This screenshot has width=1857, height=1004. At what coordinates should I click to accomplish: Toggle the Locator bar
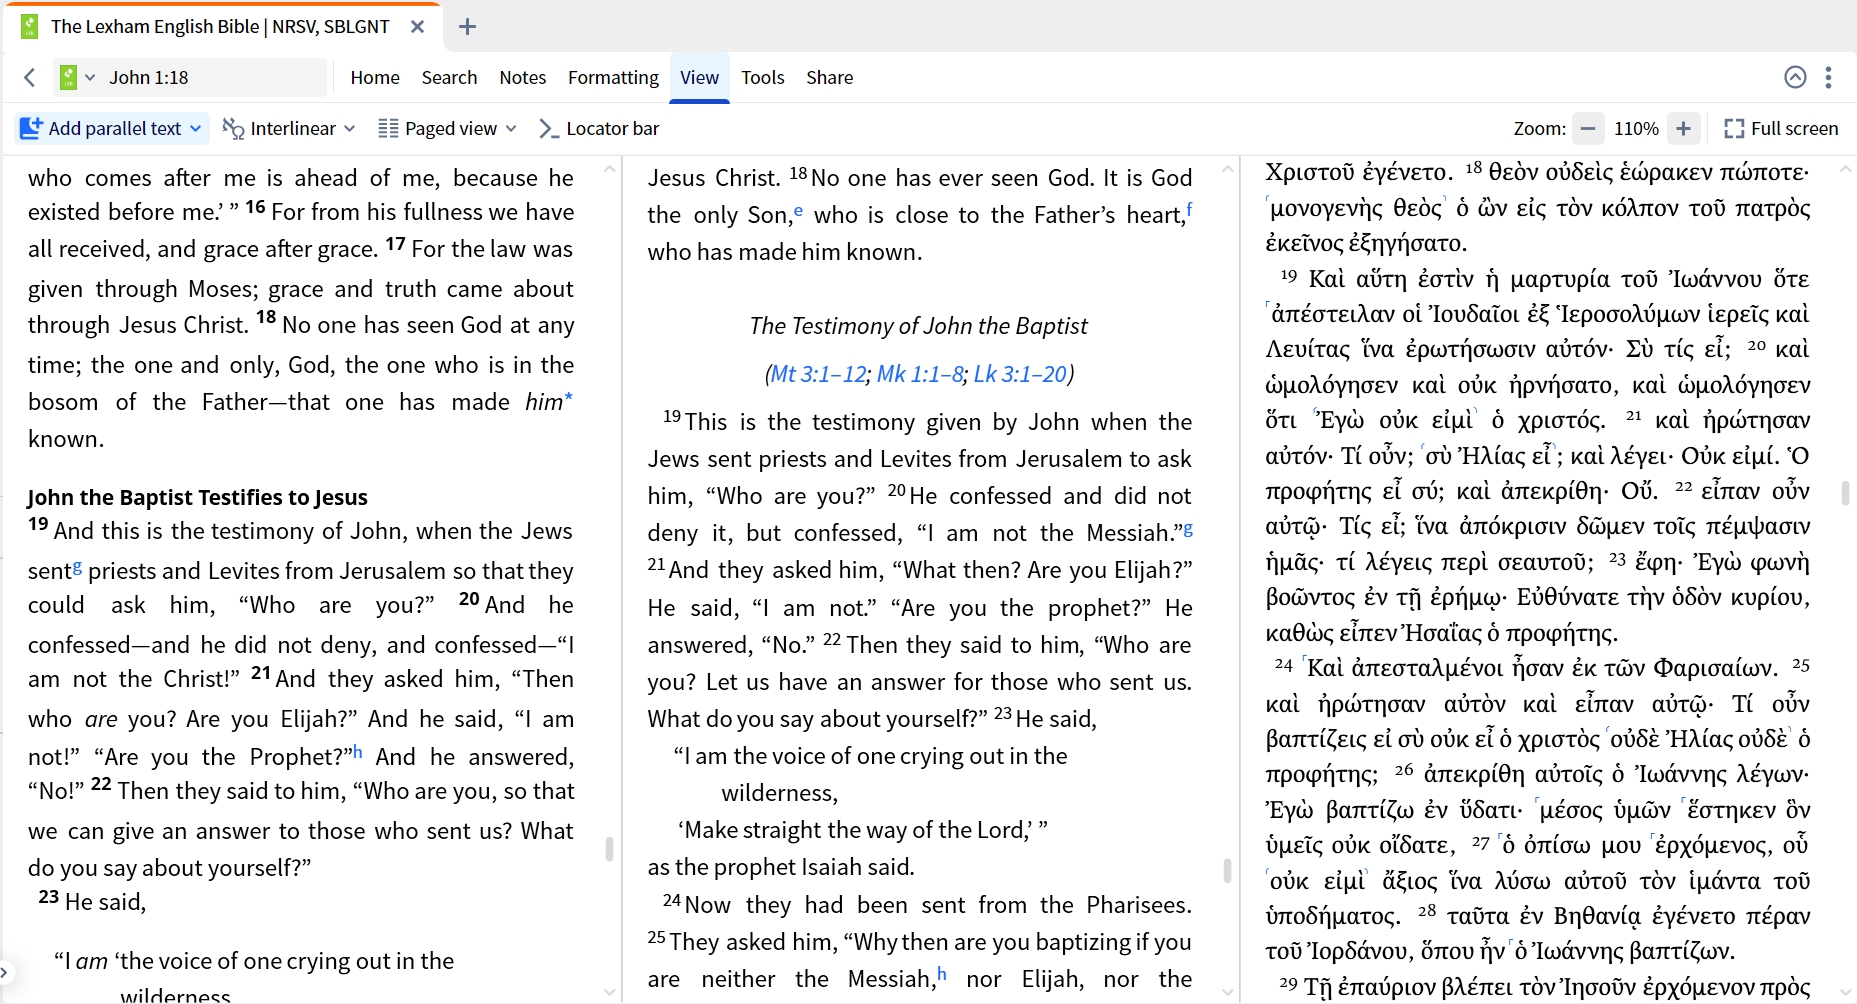pos(599,128)
